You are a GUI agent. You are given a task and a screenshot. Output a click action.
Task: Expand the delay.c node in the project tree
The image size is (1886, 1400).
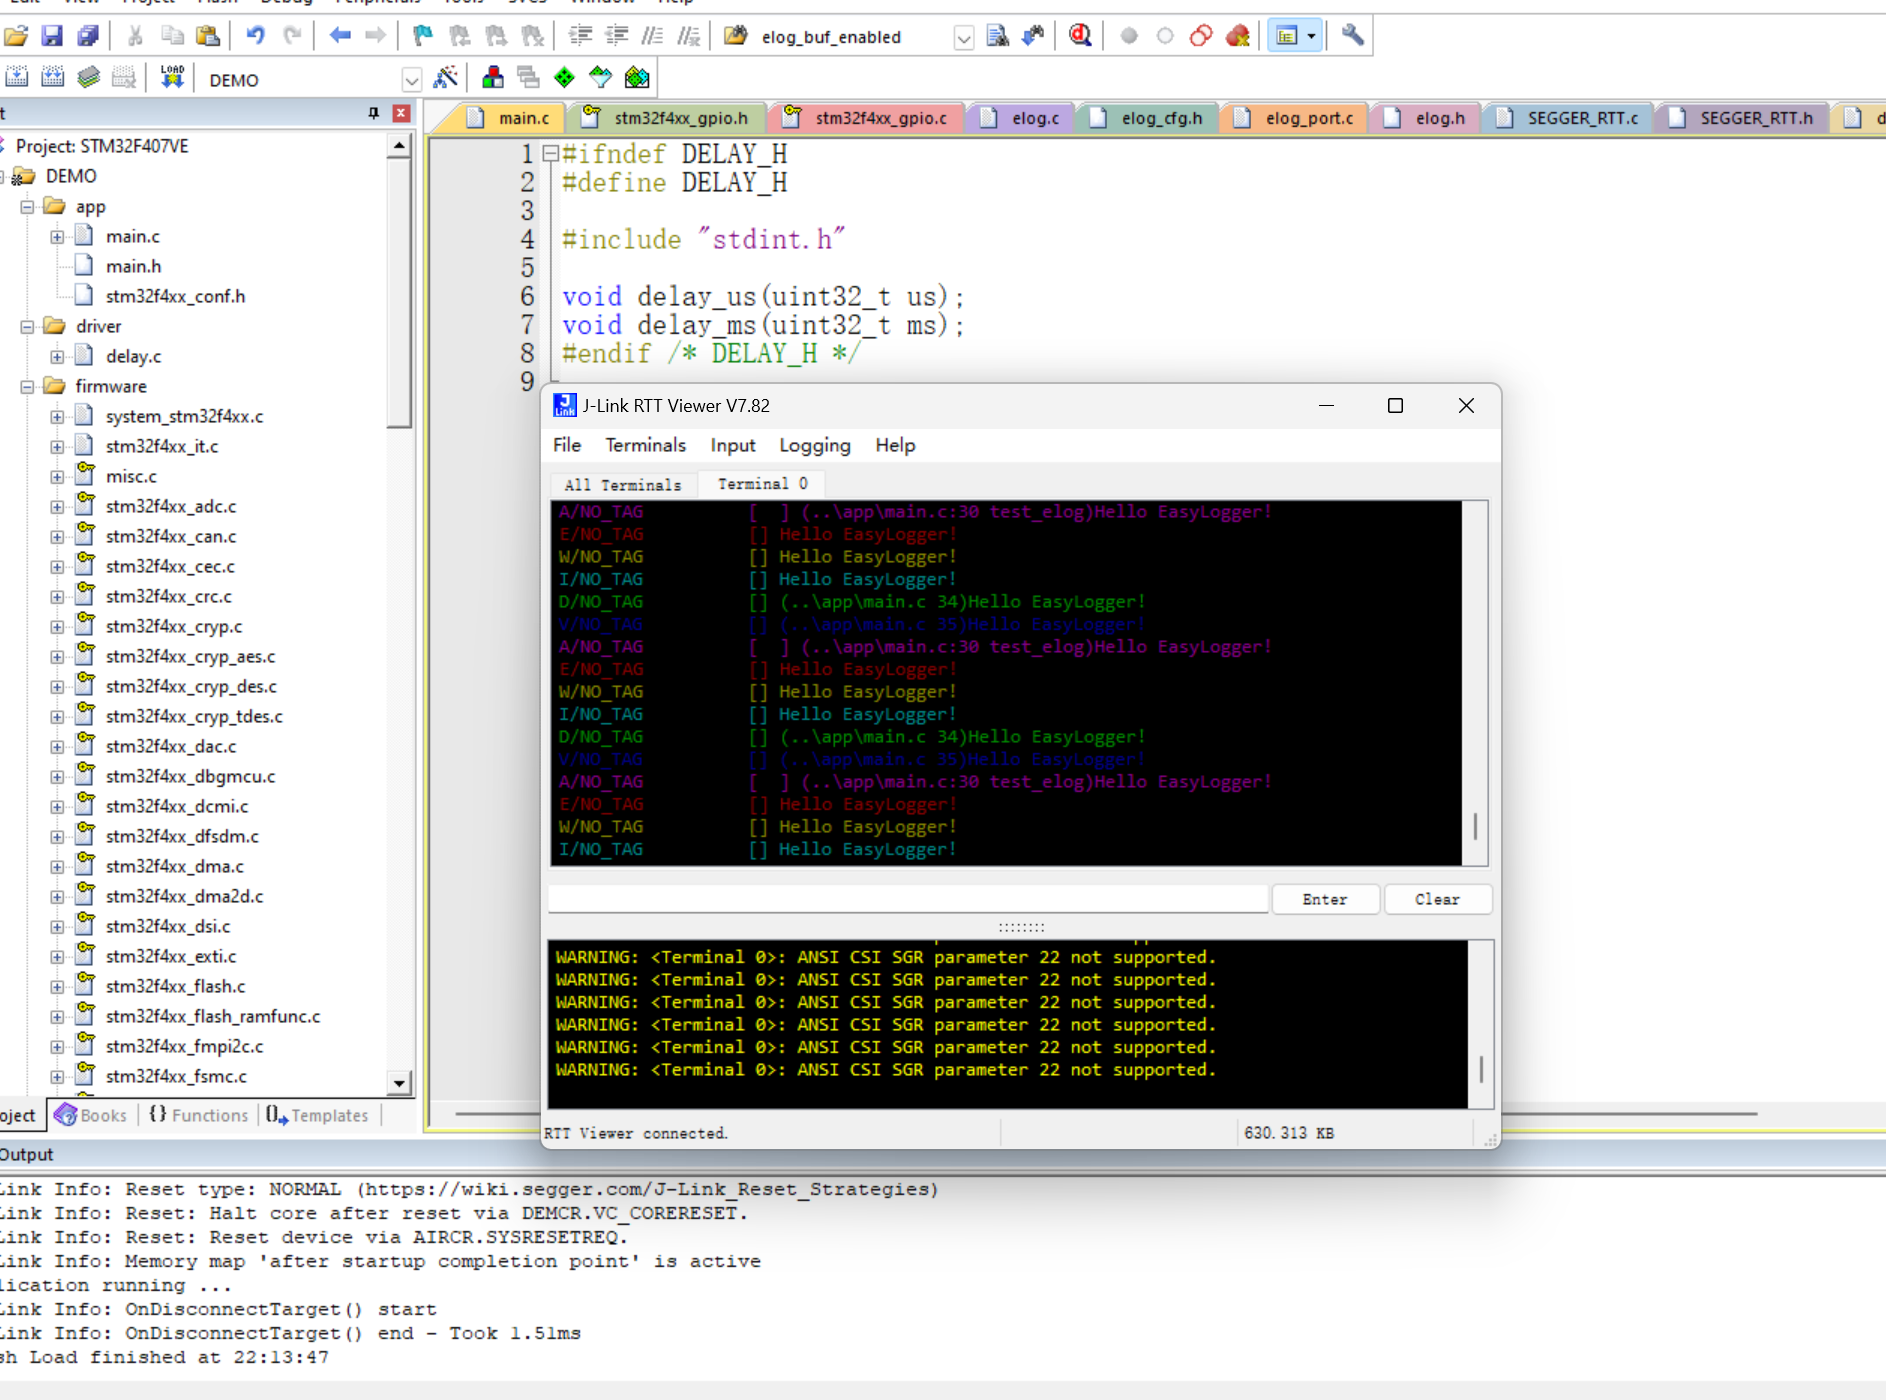tap(58, 357)
